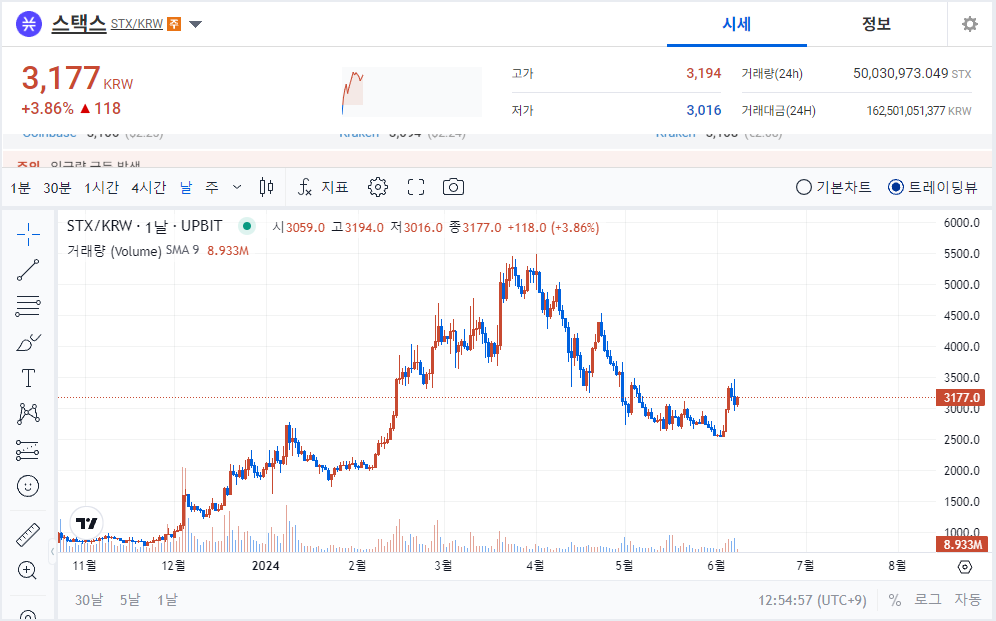
Task: Open the forecasting and measurement tools
Action: point(28,450)
